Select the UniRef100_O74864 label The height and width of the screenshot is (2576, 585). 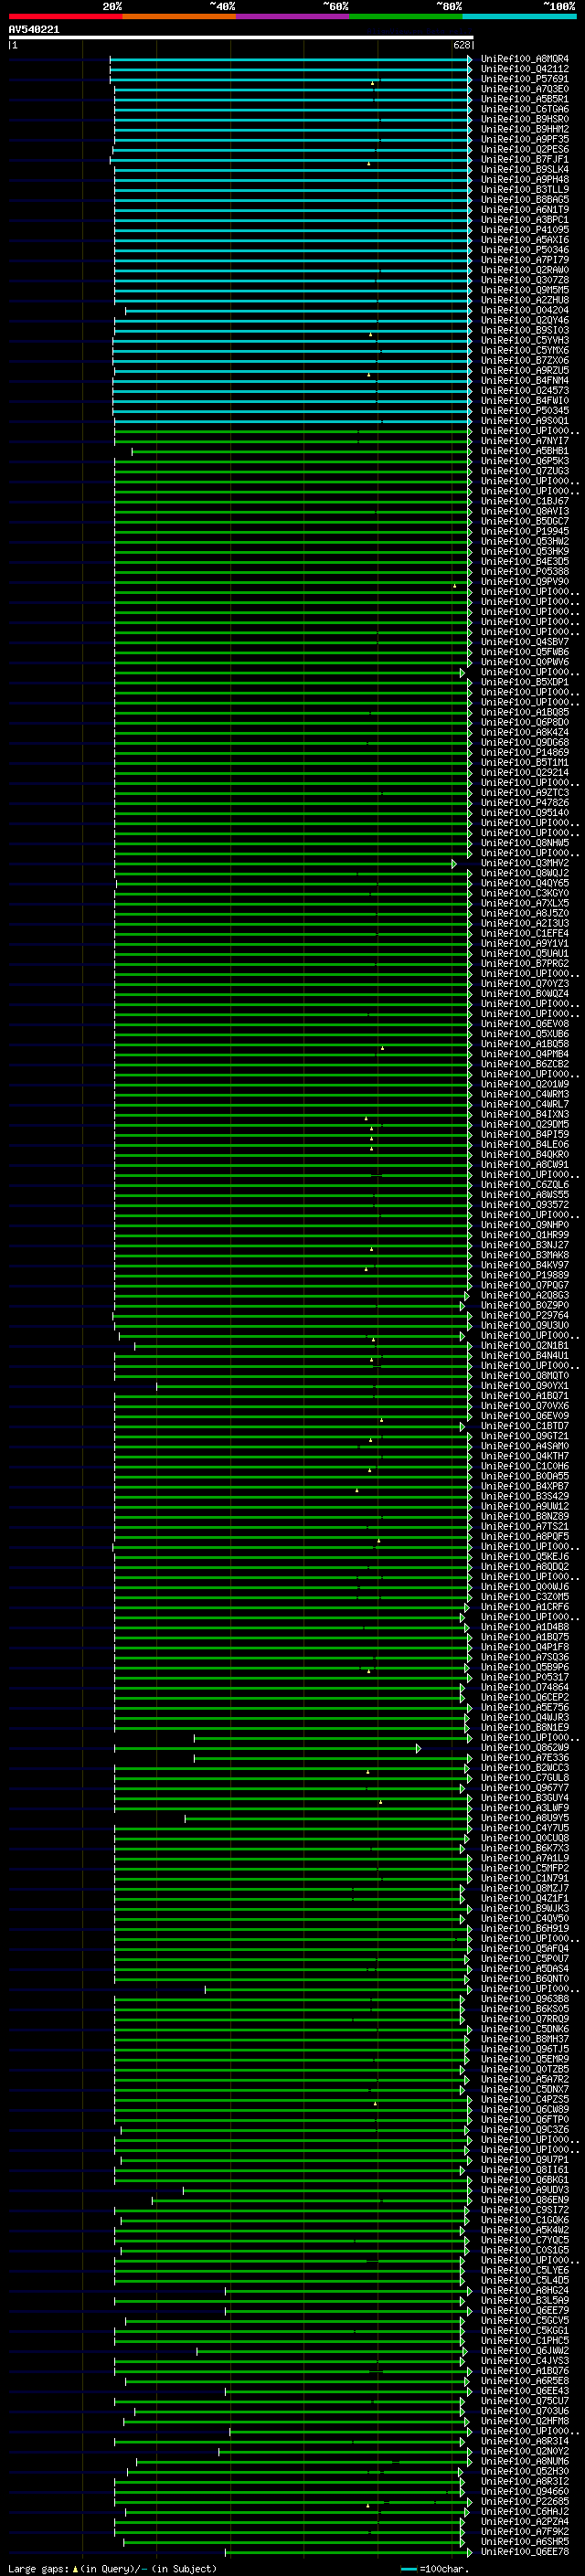(524, 1687)
